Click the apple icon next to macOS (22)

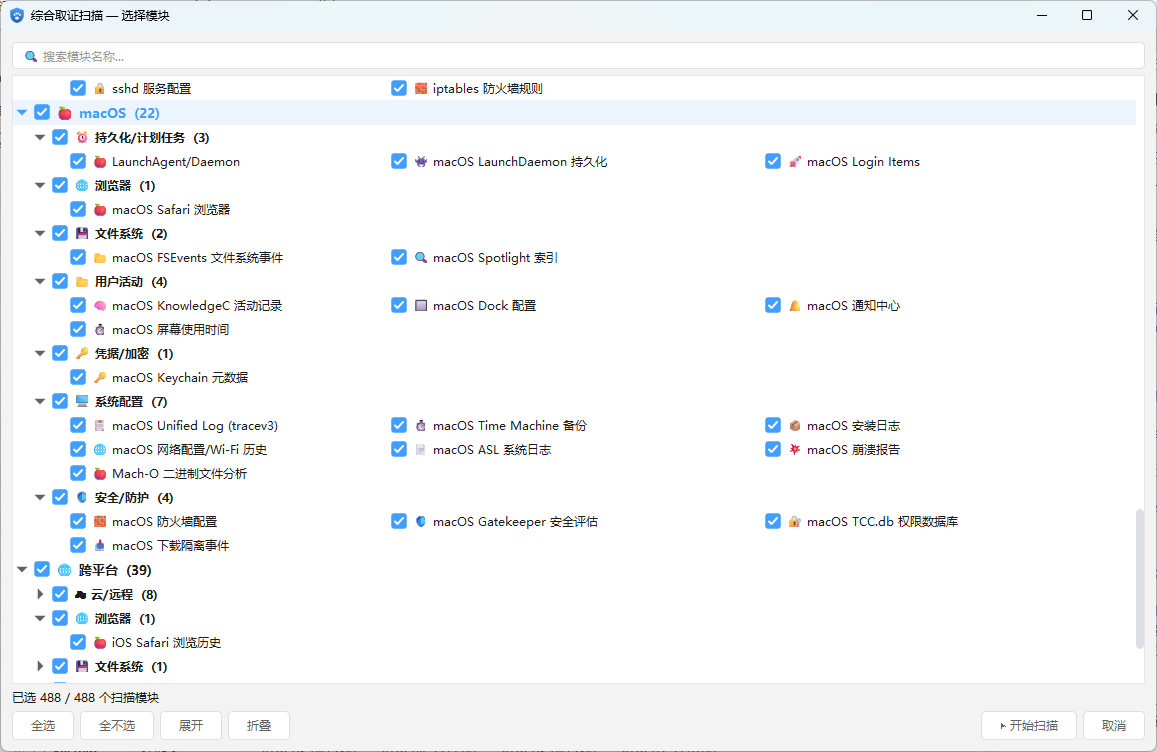[65, 113]
